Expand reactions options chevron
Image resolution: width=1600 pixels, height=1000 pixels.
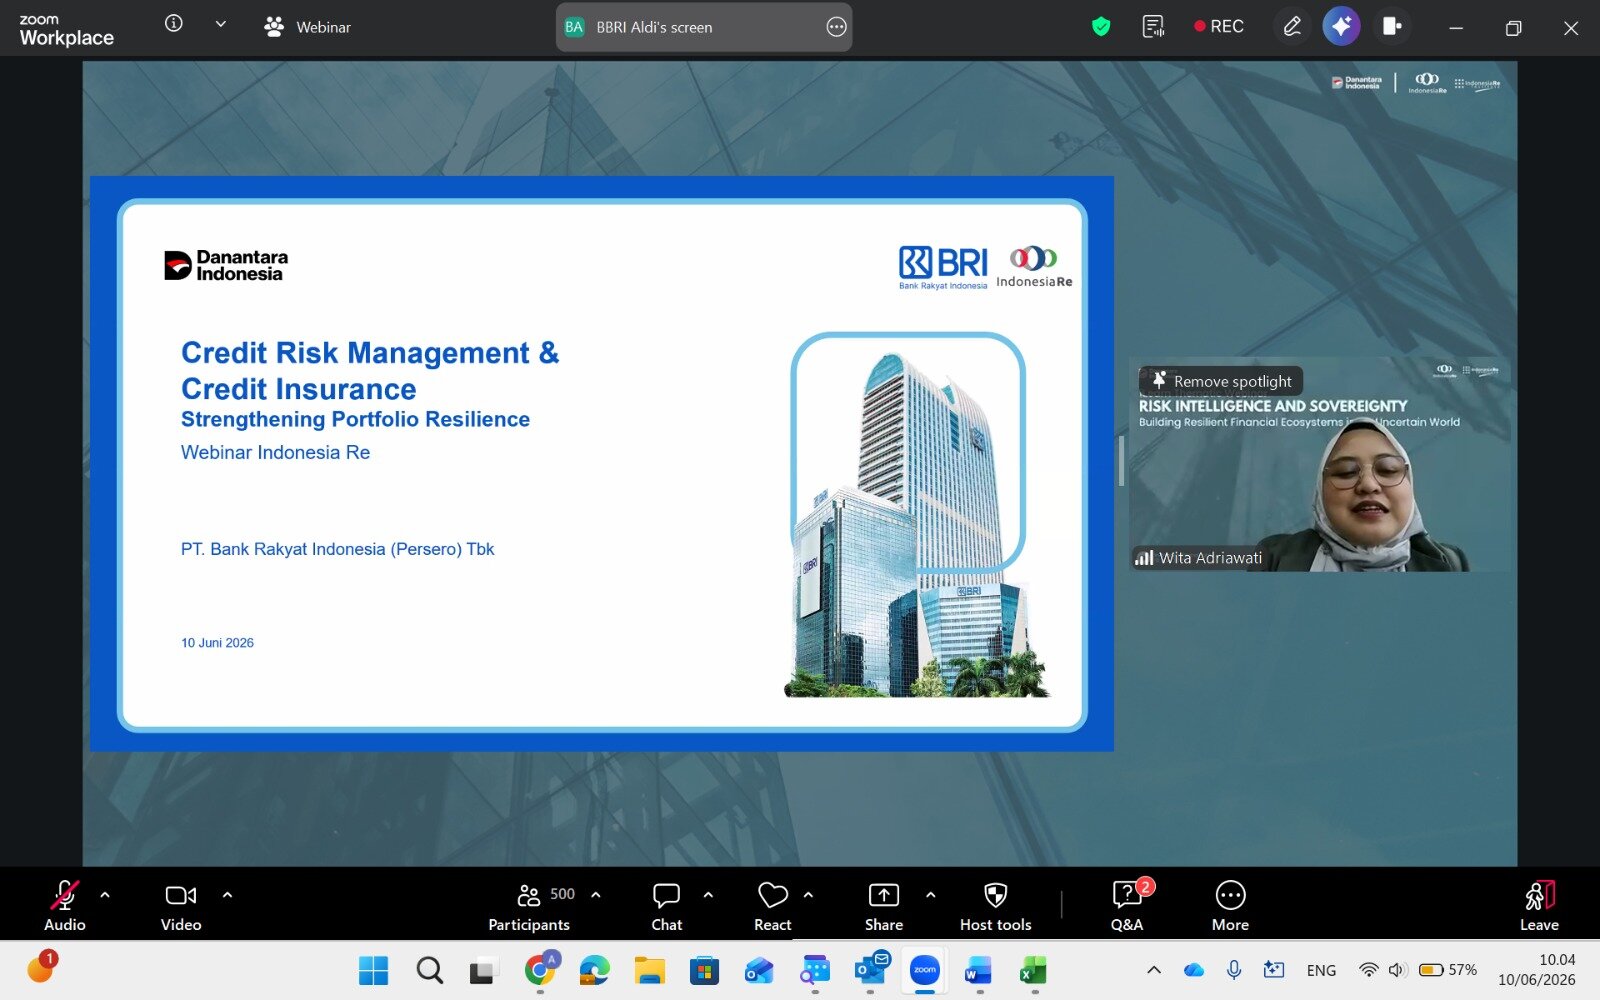click(x=808, y=895)
